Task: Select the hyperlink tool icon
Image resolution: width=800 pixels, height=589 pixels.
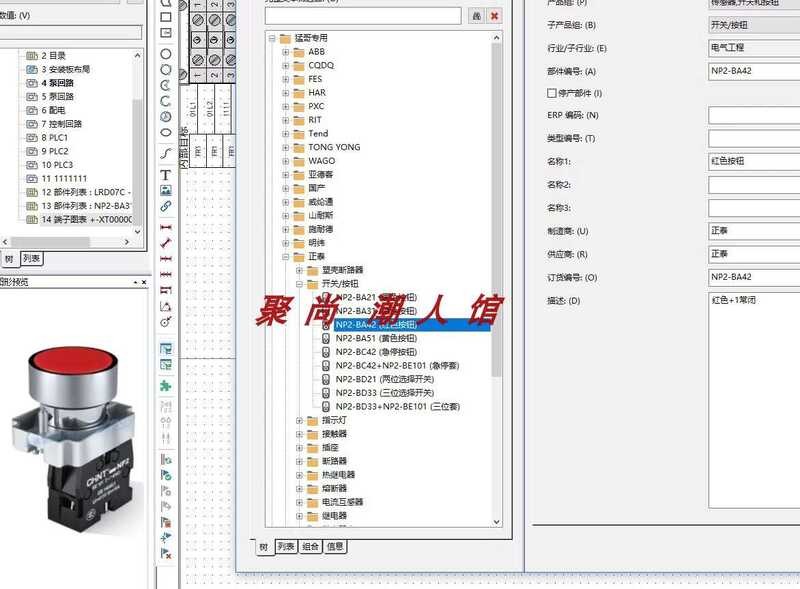Action: 166,206
